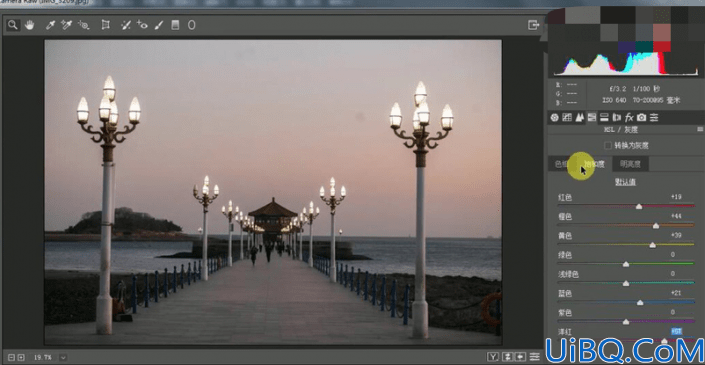
Task: Select the Graduated Filter tool
Action: [x=175, y=25]
